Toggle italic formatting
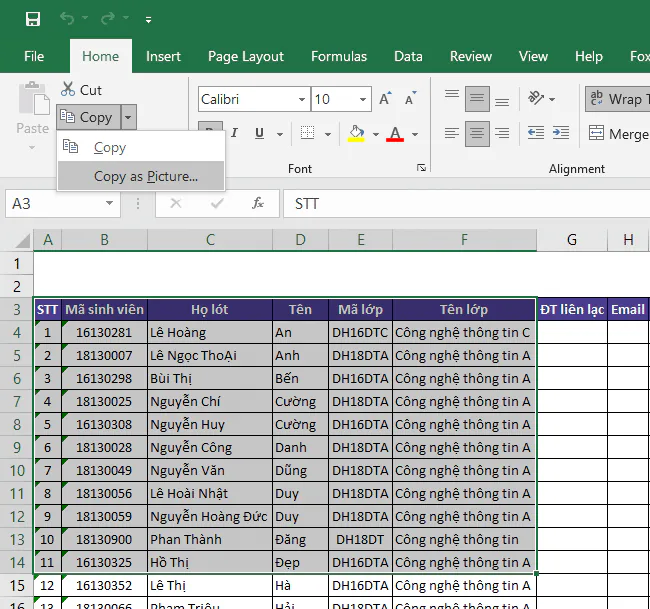The width and height of the screenshot is (650, 609). 235,133
